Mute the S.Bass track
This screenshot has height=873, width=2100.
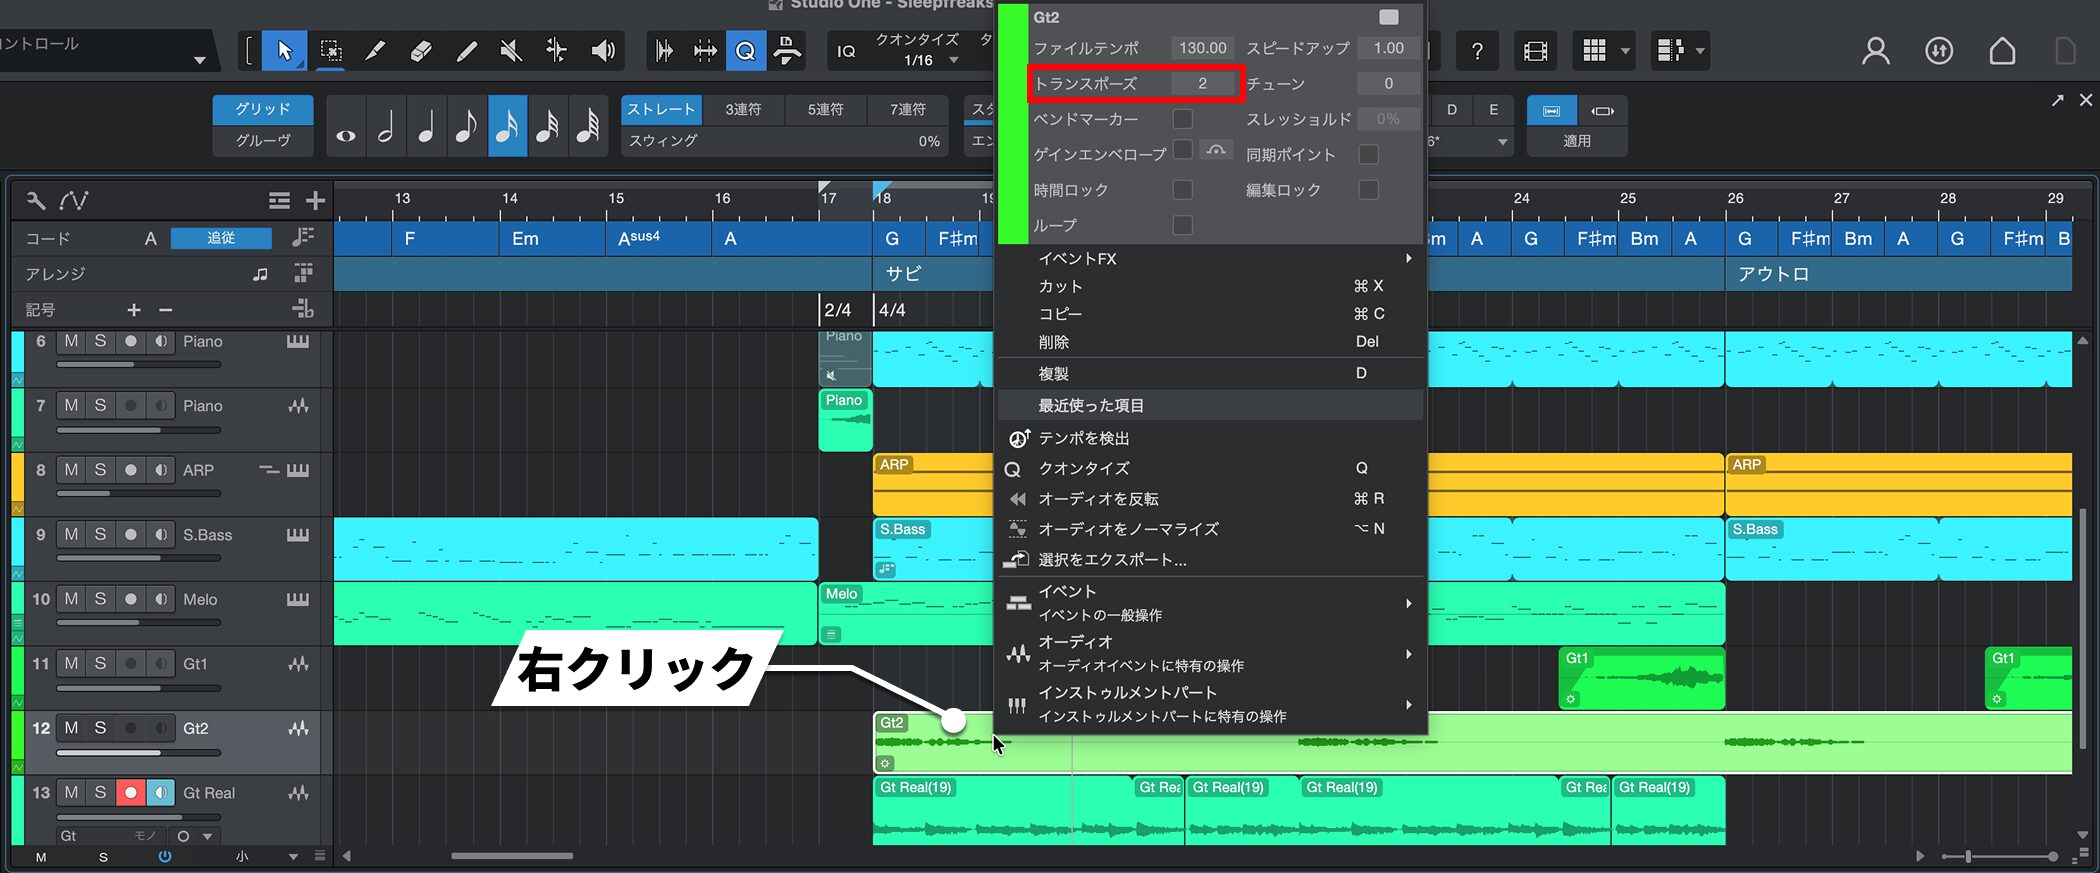[71, 535]
